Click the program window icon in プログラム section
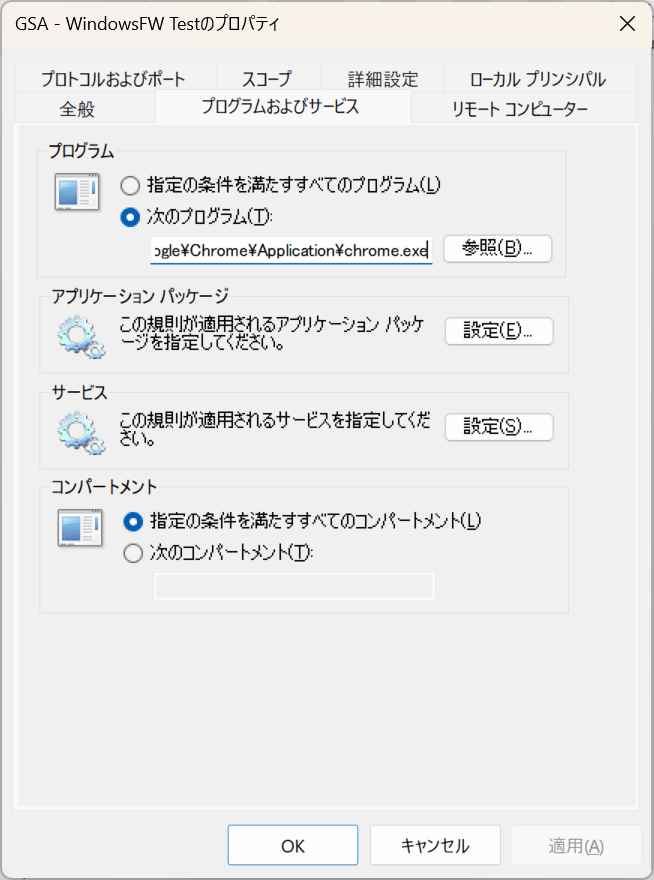The image size is (654, 880). click(x=77, y=192)
